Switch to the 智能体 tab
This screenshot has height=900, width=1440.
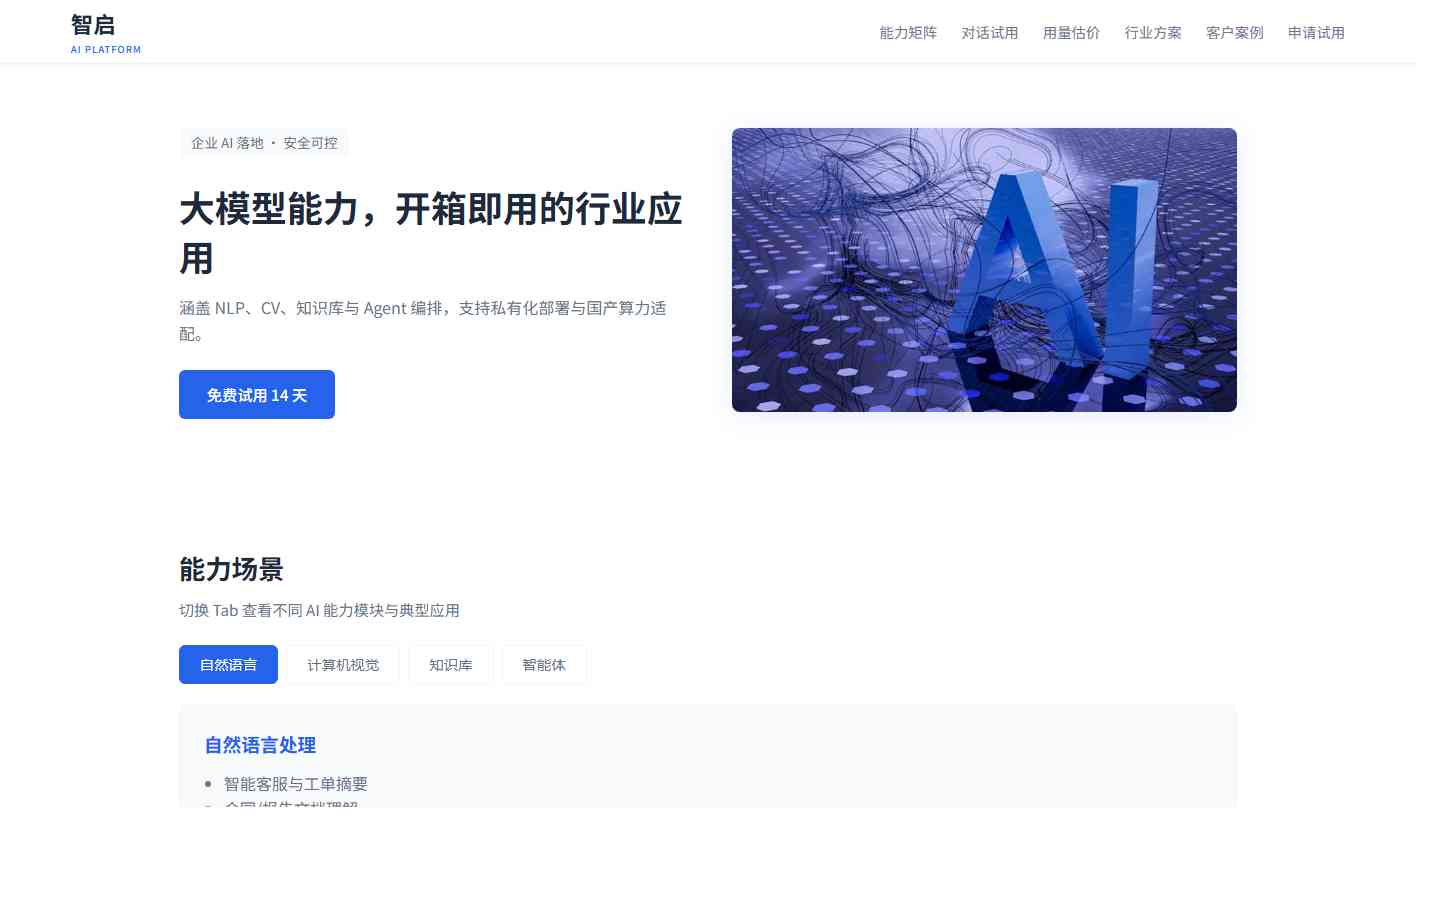[x=544, y=665]
